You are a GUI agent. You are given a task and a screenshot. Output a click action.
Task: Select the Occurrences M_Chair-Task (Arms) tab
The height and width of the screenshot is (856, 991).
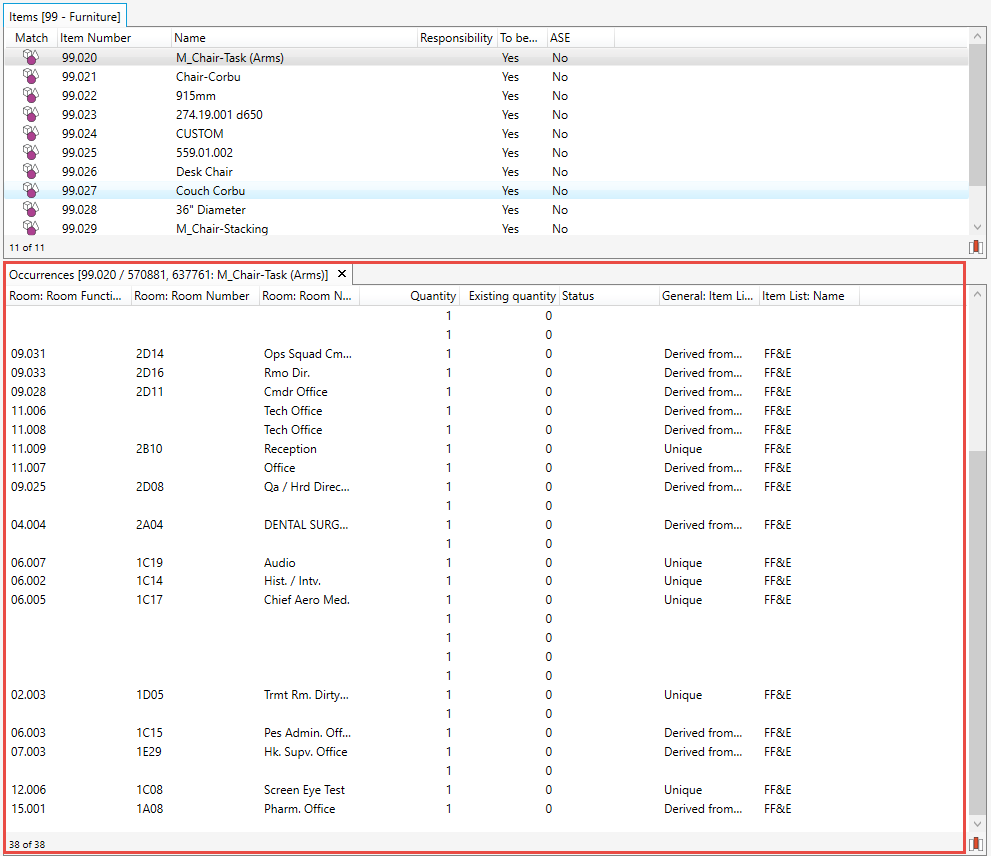[167, 274]
